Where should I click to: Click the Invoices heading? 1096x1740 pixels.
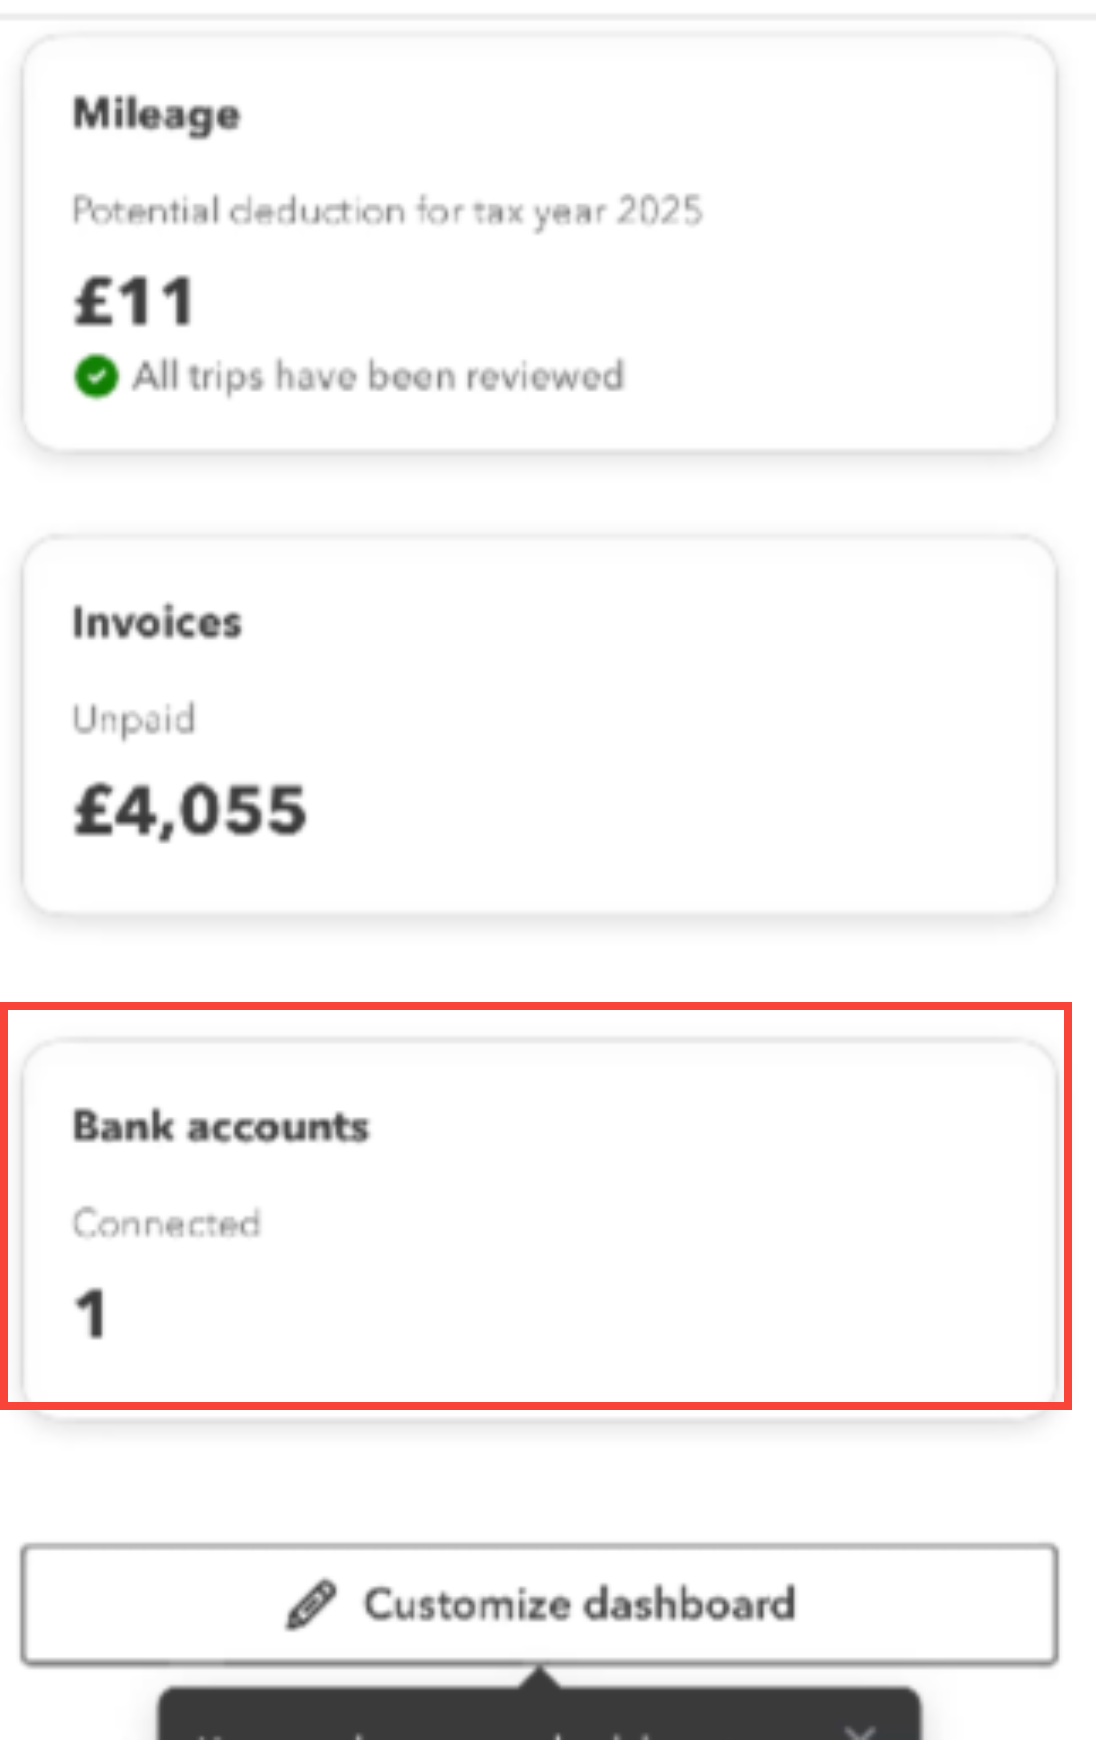click(x=157, y=622)
